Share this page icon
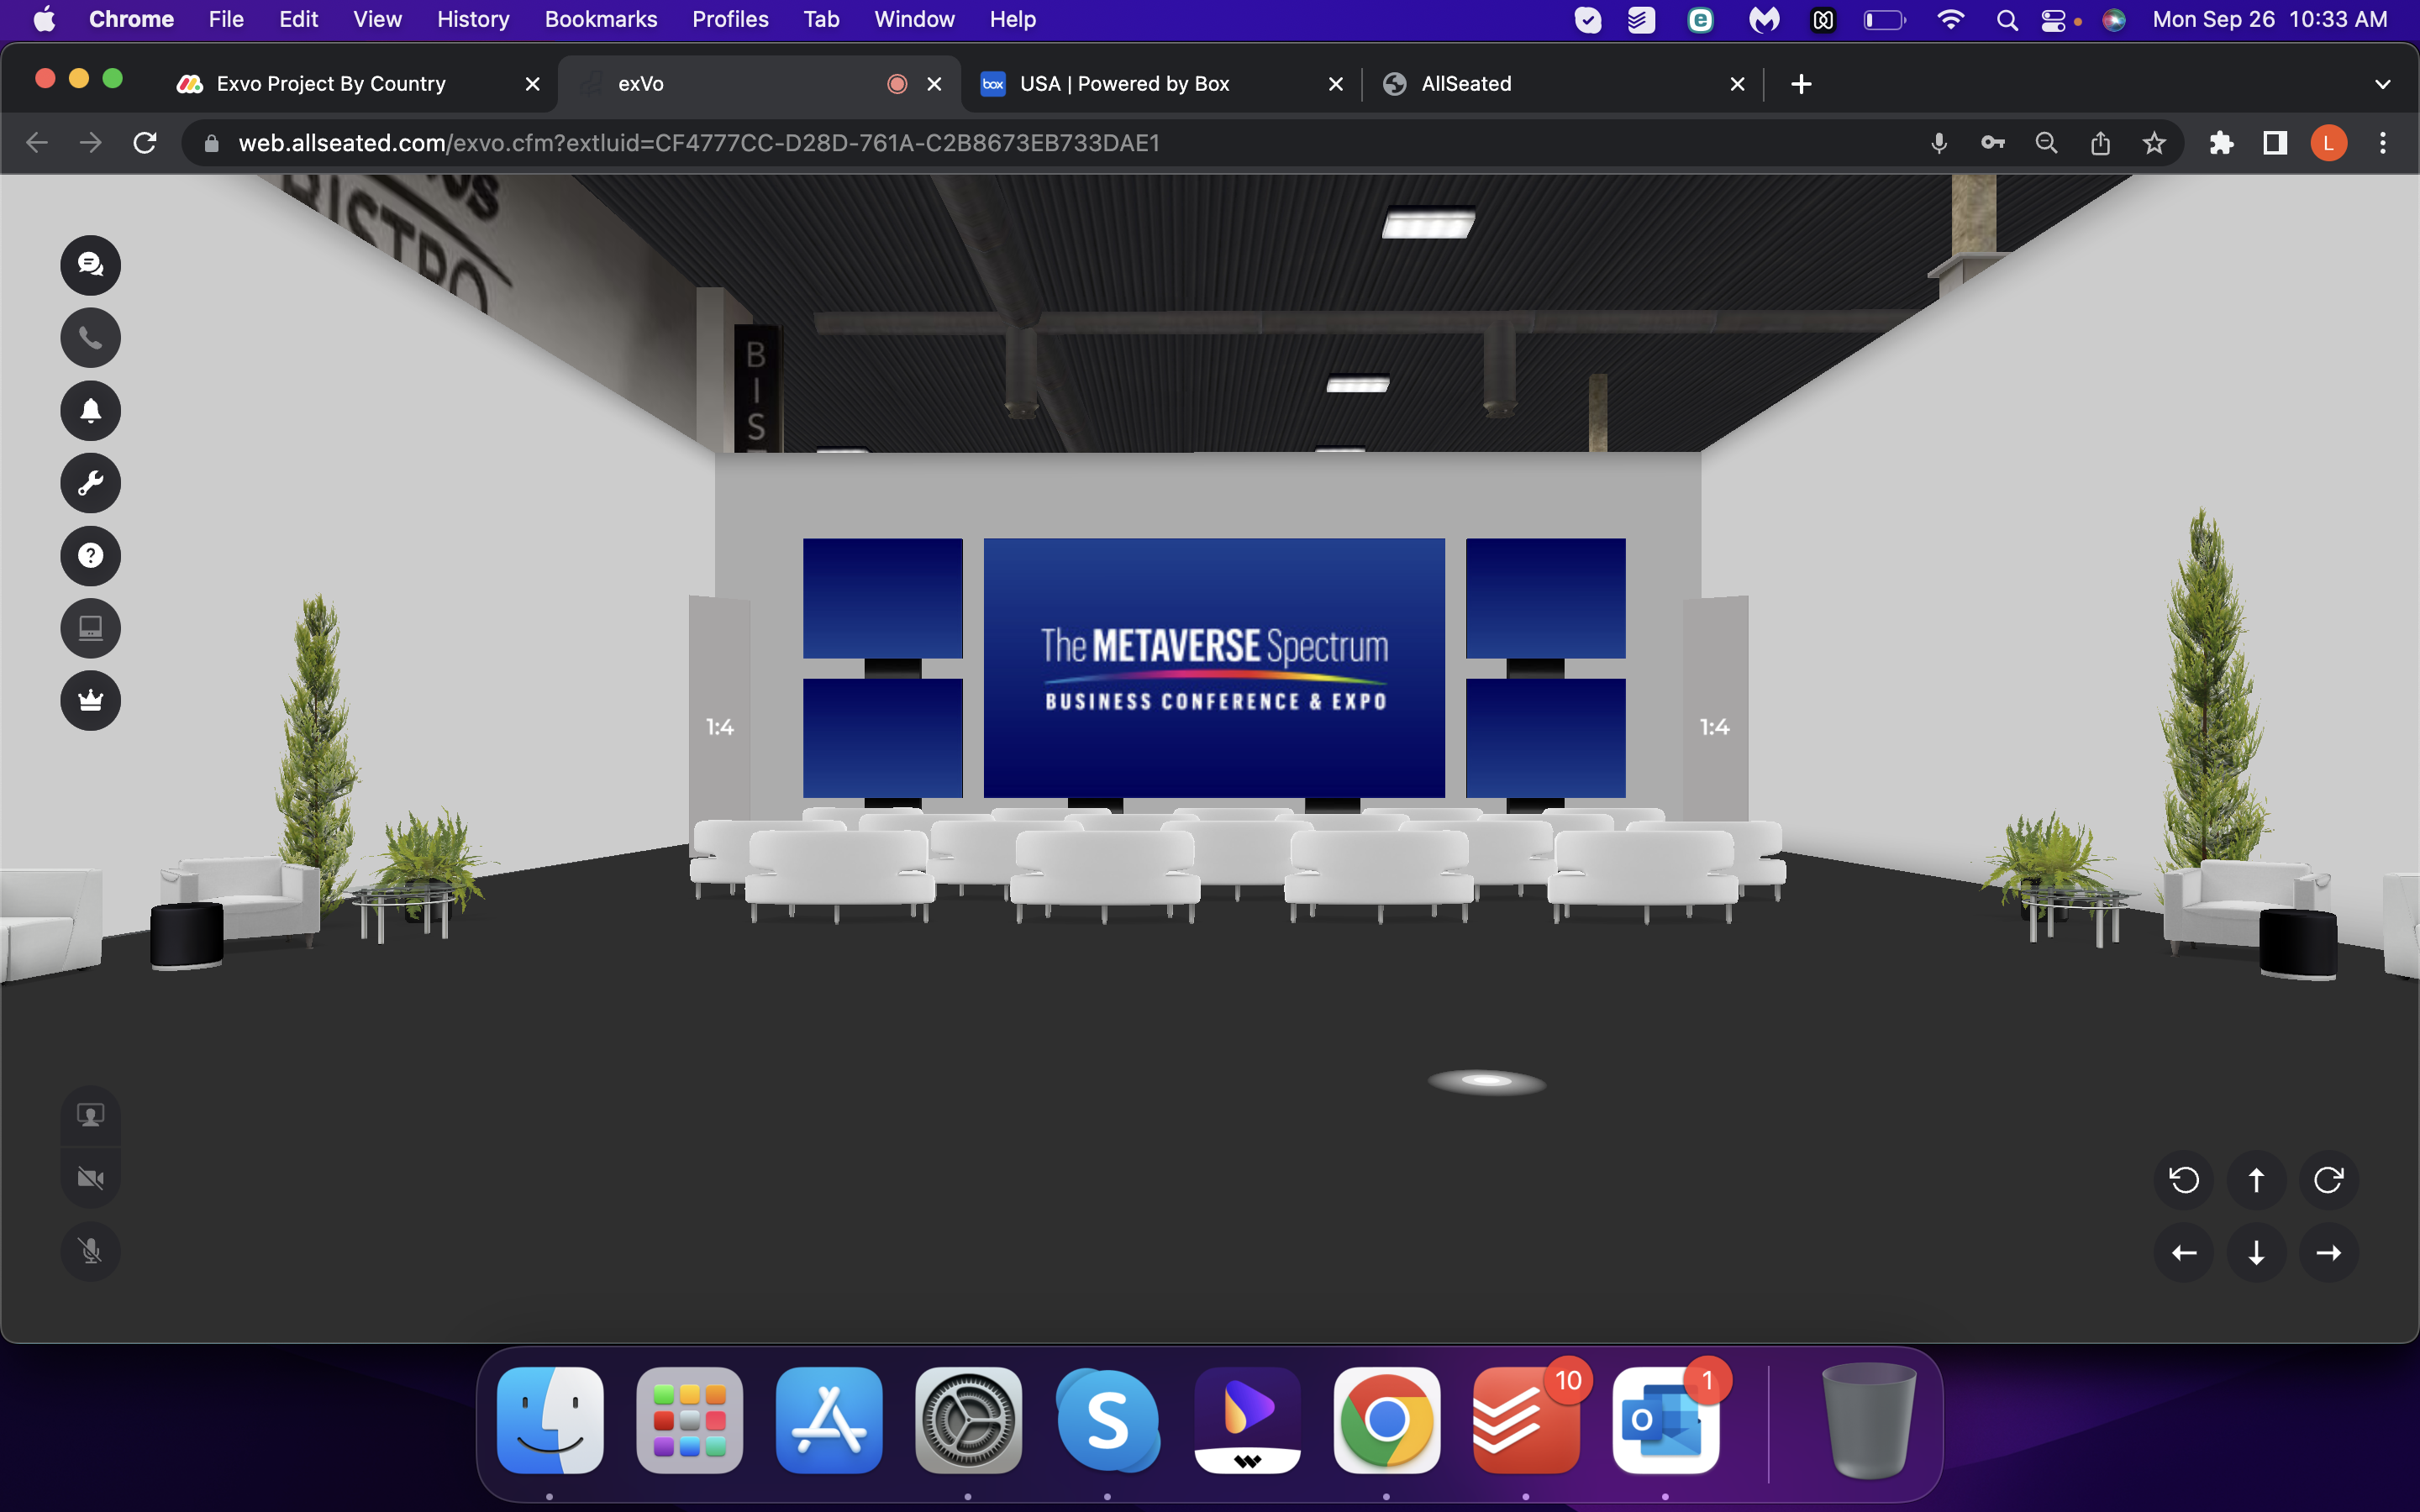The width and height of the screenshot is (2420, 1512). pyautogui.click(x=2100, y=143)
